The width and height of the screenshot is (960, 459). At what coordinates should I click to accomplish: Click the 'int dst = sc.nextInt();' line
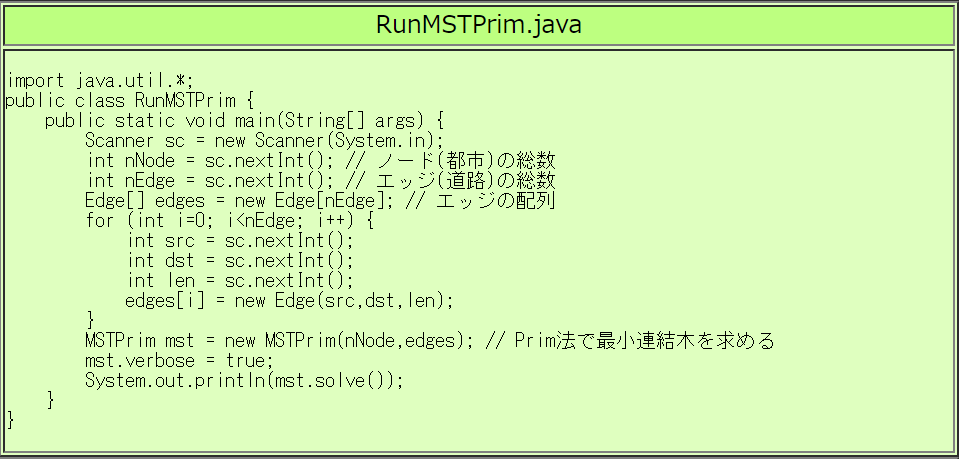coord(240,260)
